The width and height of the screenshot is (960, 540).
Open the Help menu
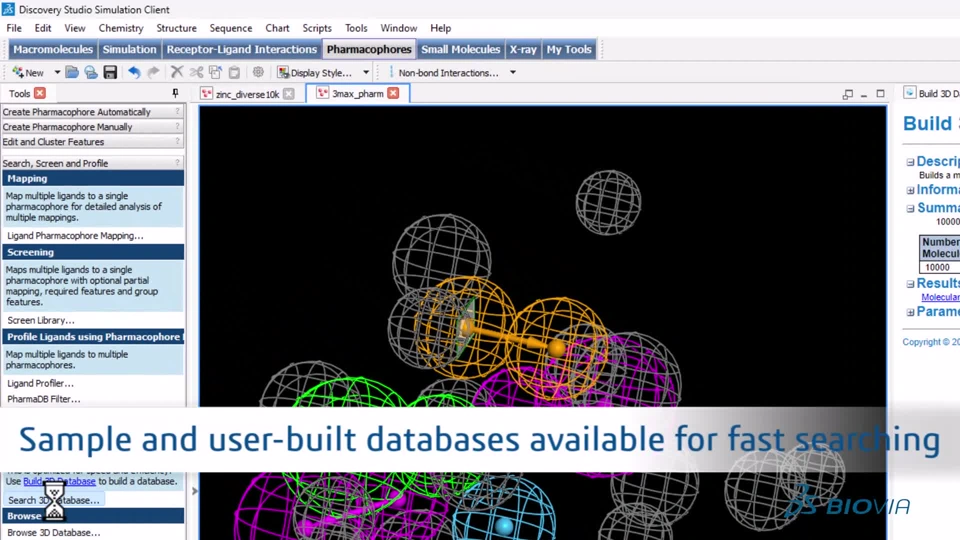click(x=440, y=28)
